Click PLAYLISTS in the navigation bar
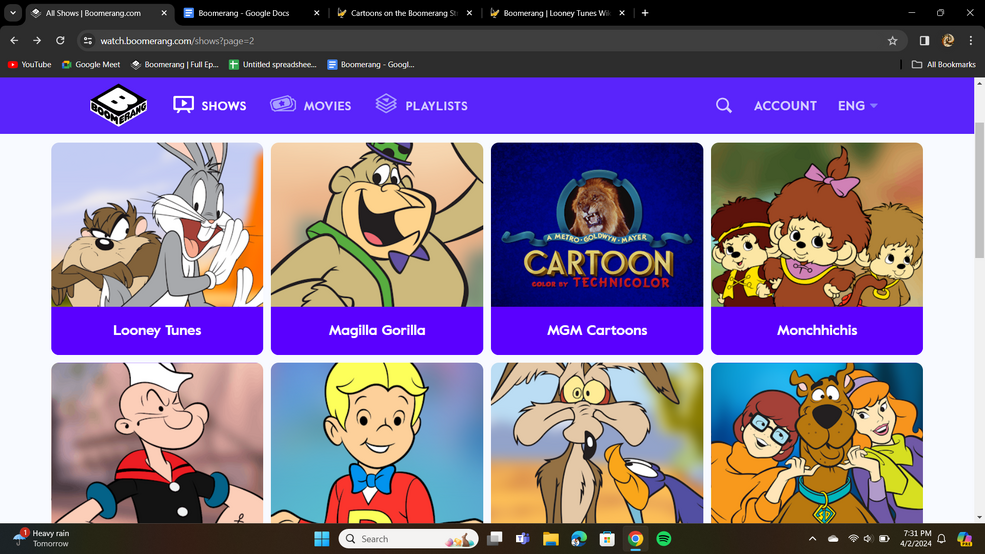This screenshot has height=554, width=985. coord(436,106)
